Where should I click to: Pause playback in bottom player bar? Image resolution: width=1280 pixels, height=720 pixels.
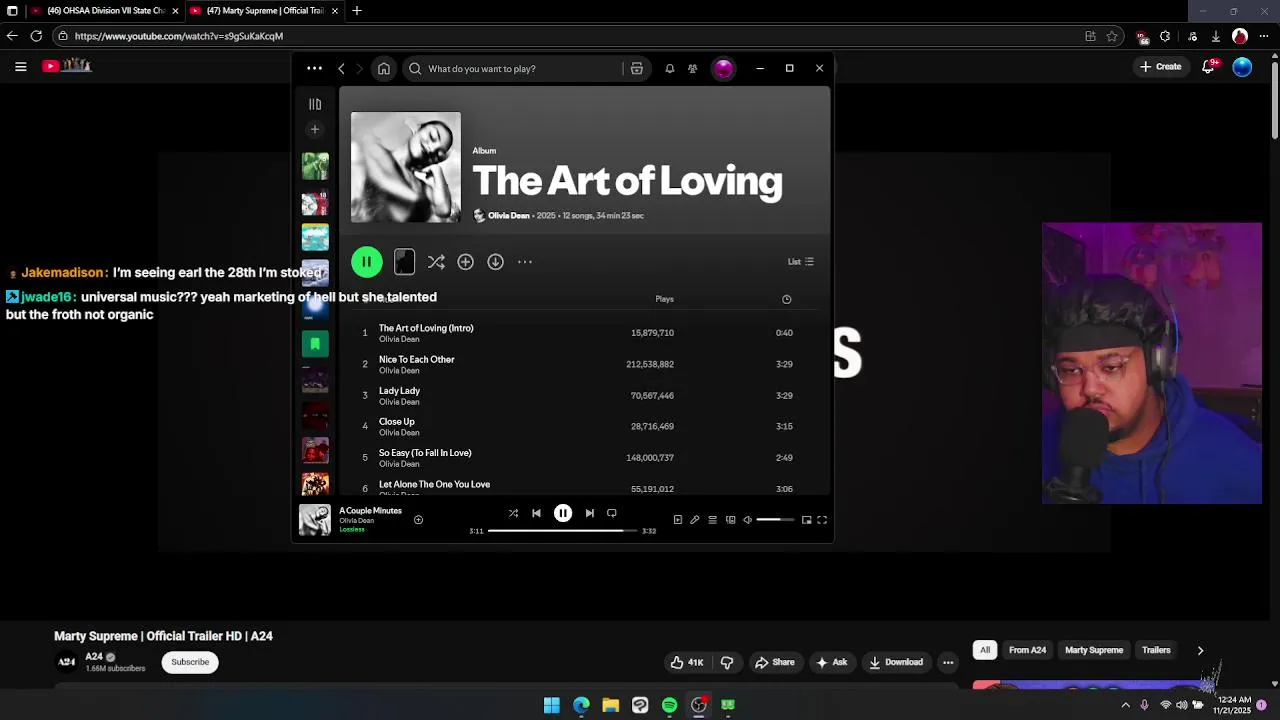[563, 513]
